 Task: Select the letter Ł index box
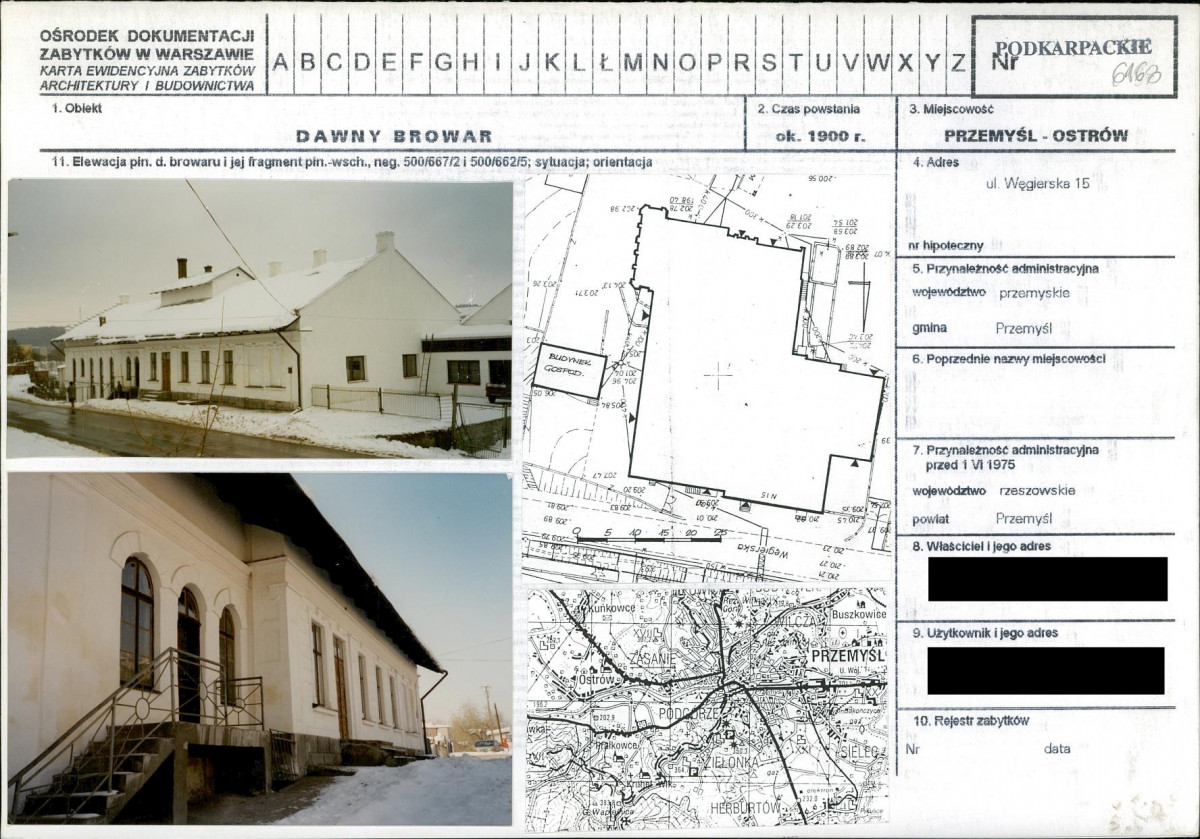(x=606, y=62)
